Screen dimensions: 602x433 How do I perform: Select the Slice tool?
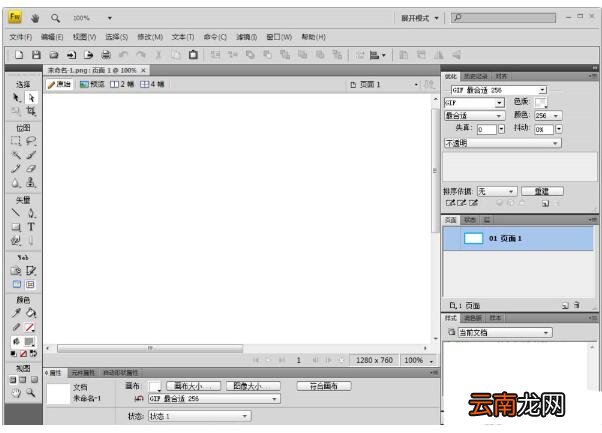(x=31, y=271)
